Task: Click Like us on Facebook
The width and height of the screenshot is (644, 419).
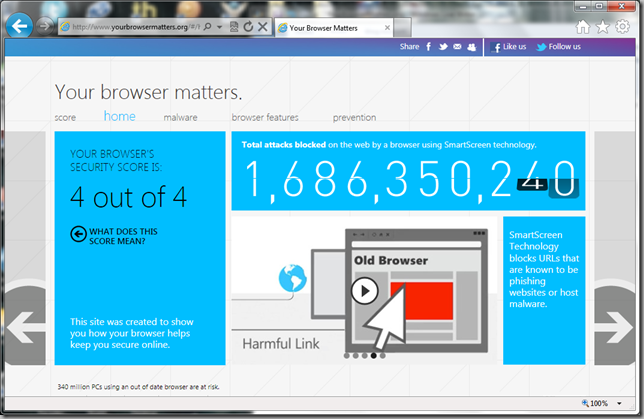Action: [x=508, y=47]
